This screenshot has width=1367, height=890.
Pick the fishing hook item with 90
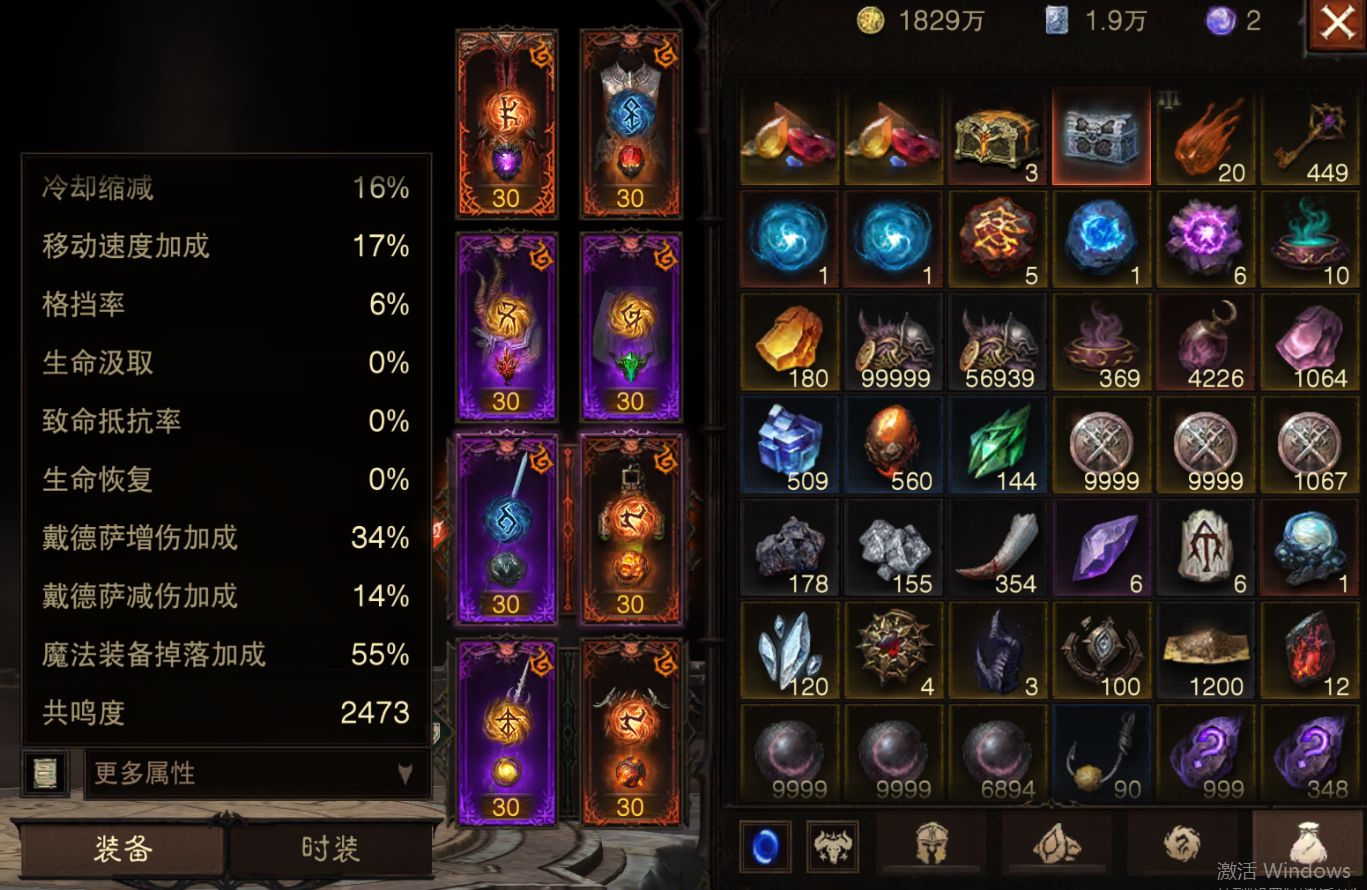click(1101, 754)
